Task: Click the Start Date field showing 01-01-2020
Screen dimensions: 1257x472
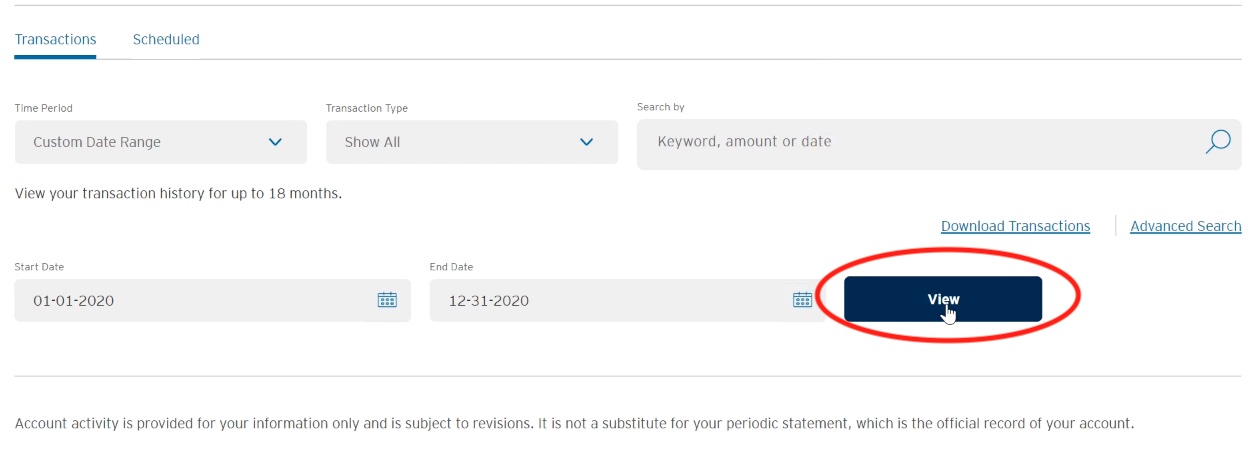Action: point(212,300)
